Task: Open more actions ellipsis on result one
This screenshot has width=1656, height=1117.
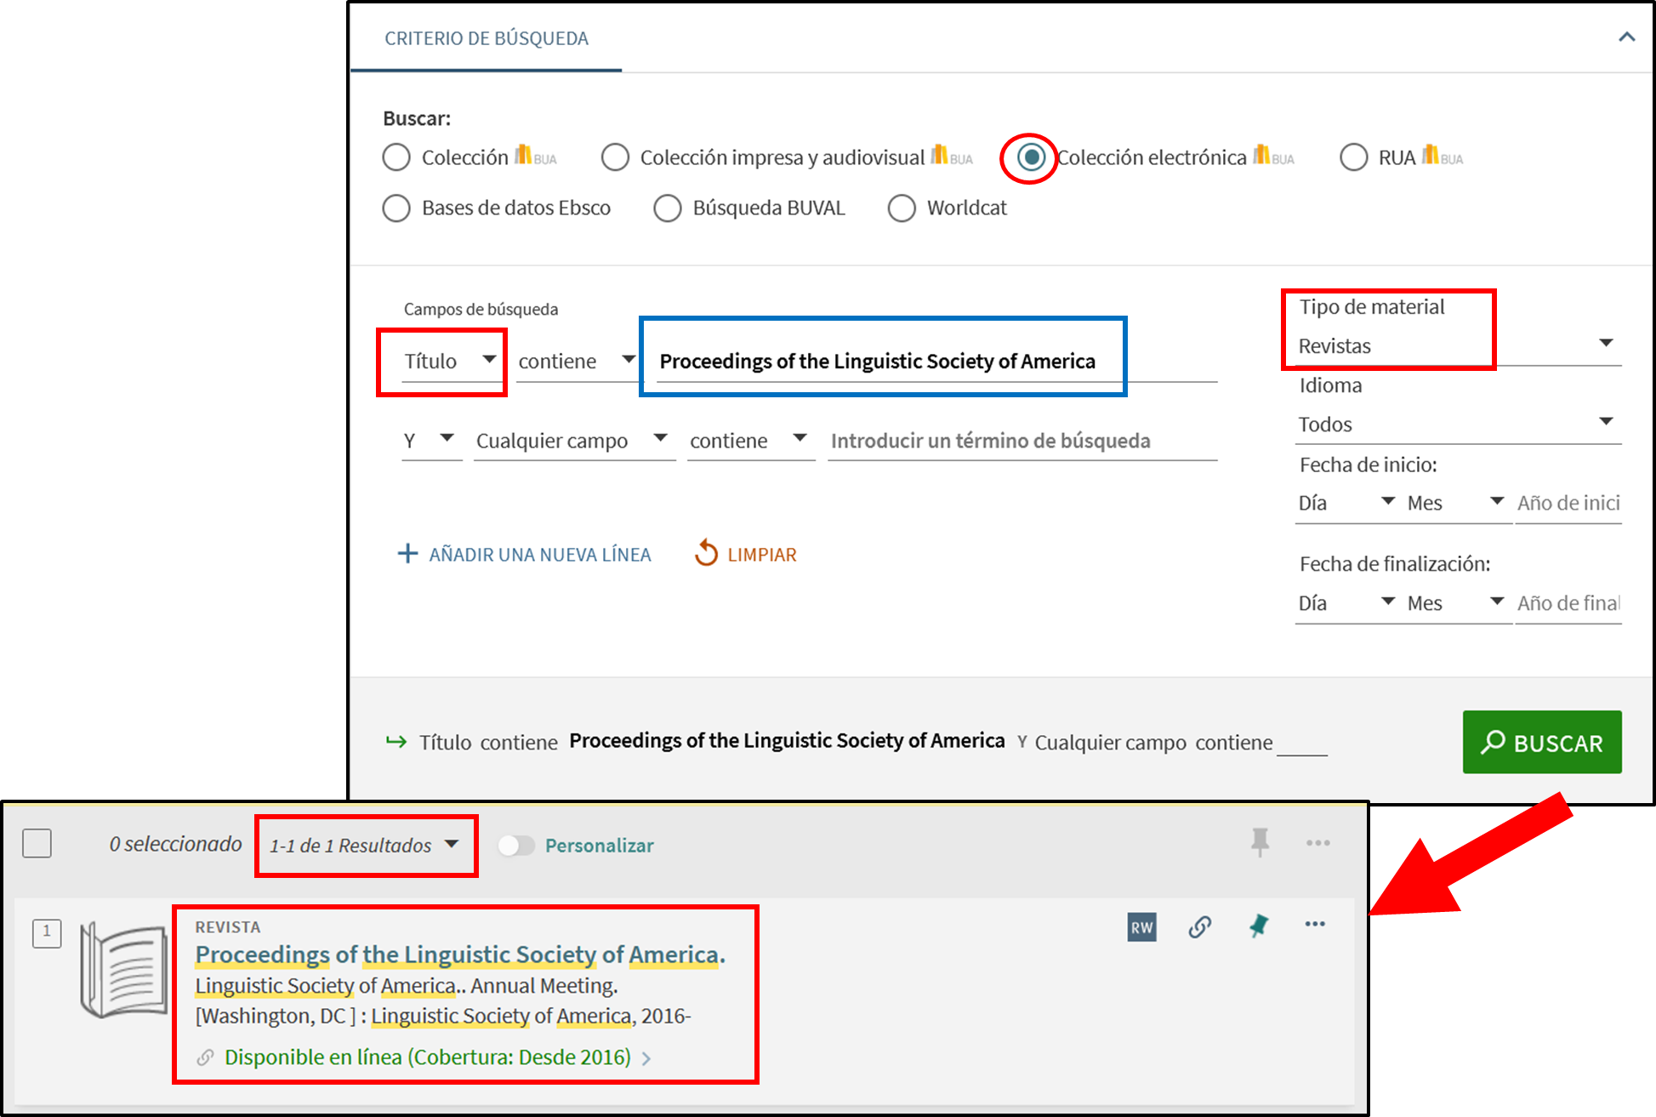Action: 1315,925
